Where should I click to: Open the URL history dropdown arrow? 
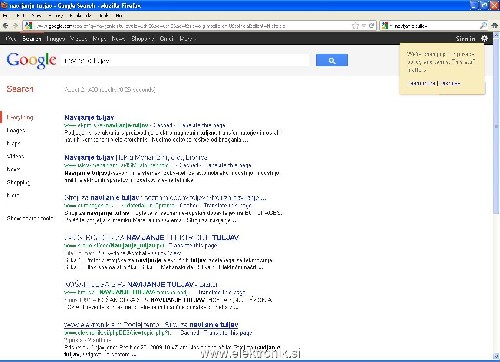(364, 26)
